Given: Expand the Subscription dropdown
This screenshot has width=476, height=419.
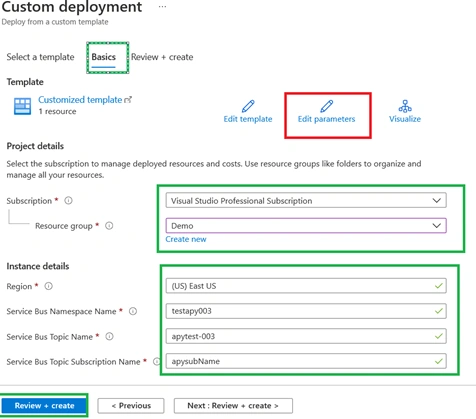Looking at the screenshot, I should (x=306, y=200).
